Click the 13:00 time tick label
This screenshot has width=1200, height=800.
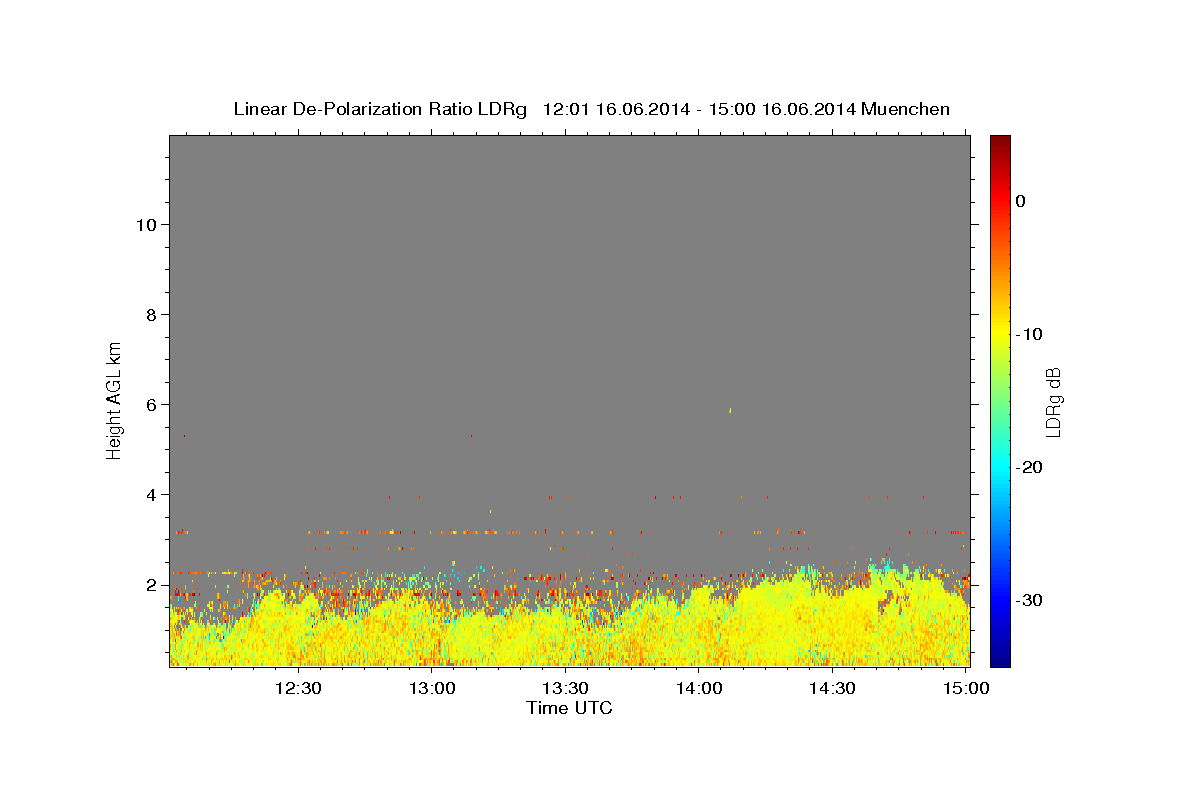point(433,688)
